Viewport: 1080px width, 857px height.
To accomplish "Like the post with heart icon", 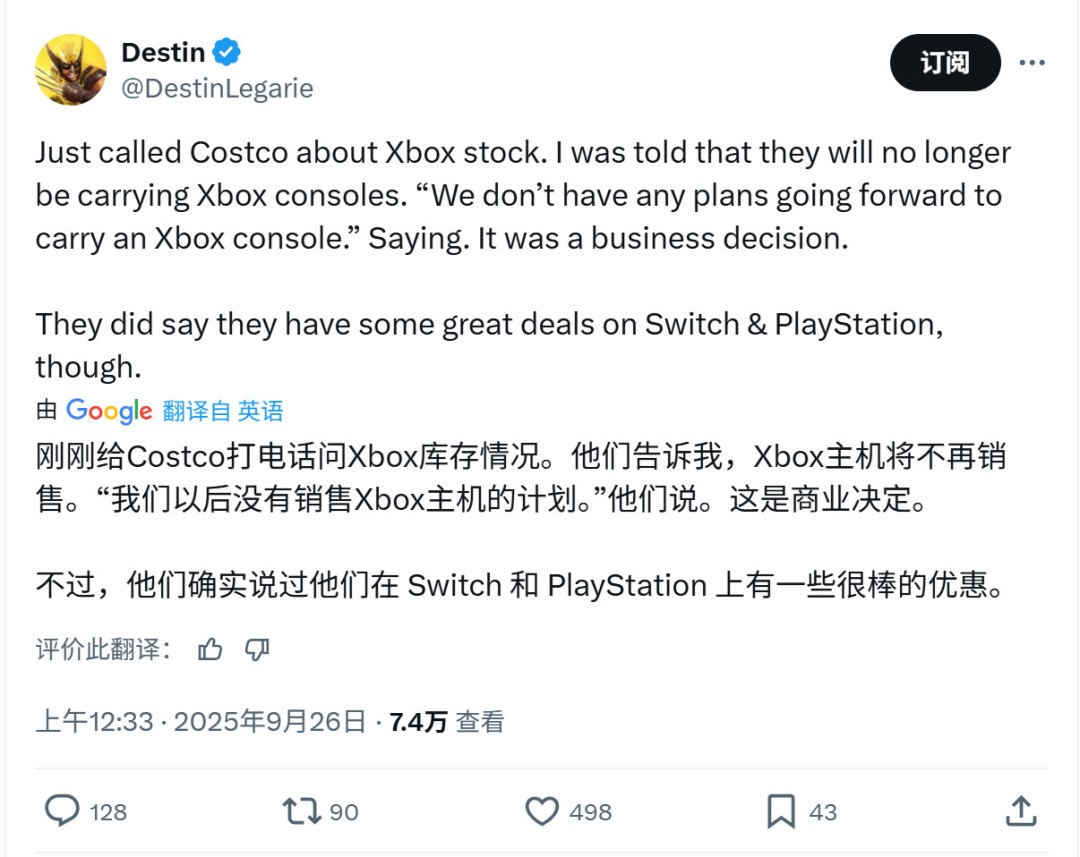I will pyautogui.click(x=542, y=811).
